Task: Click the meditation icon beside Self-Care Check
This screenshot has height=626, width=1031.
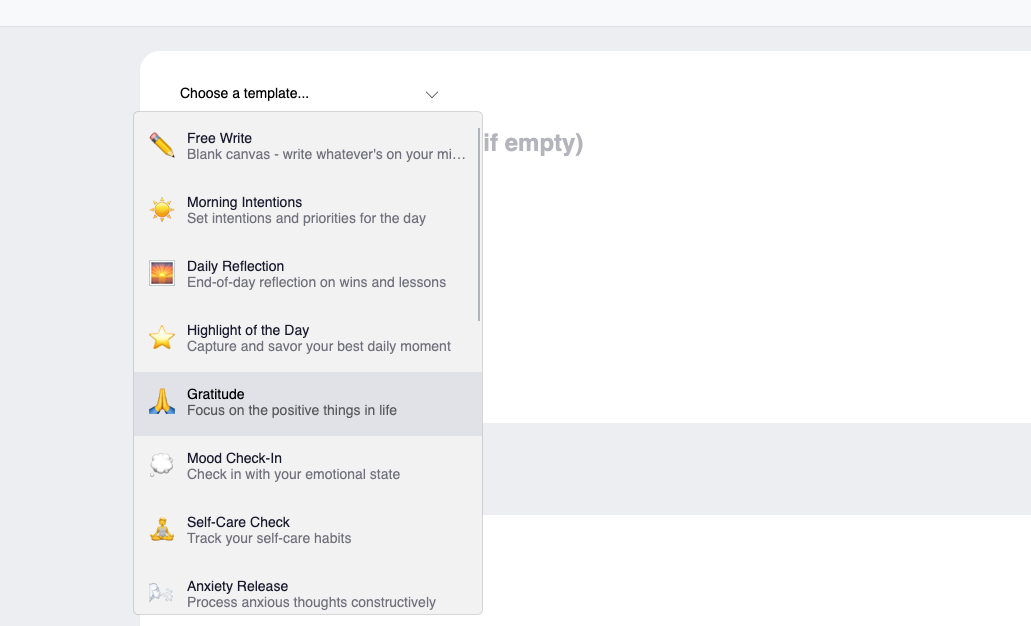Action: [161, 529]
